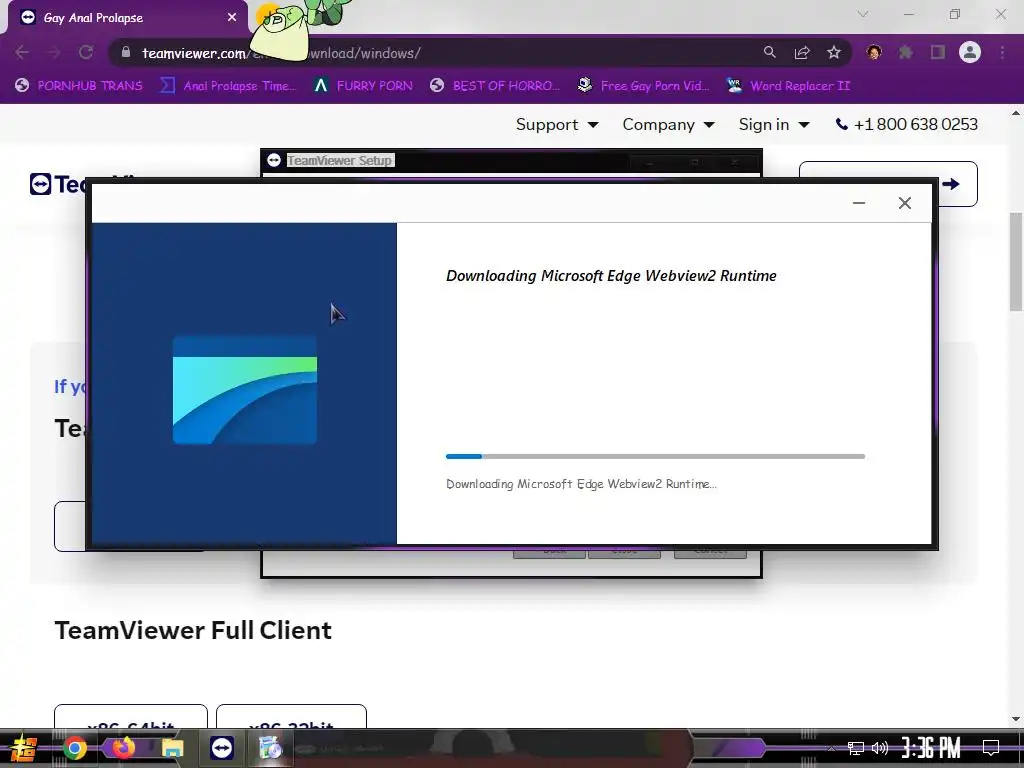Click the Edge Webview2 logo image

point(245,390)
